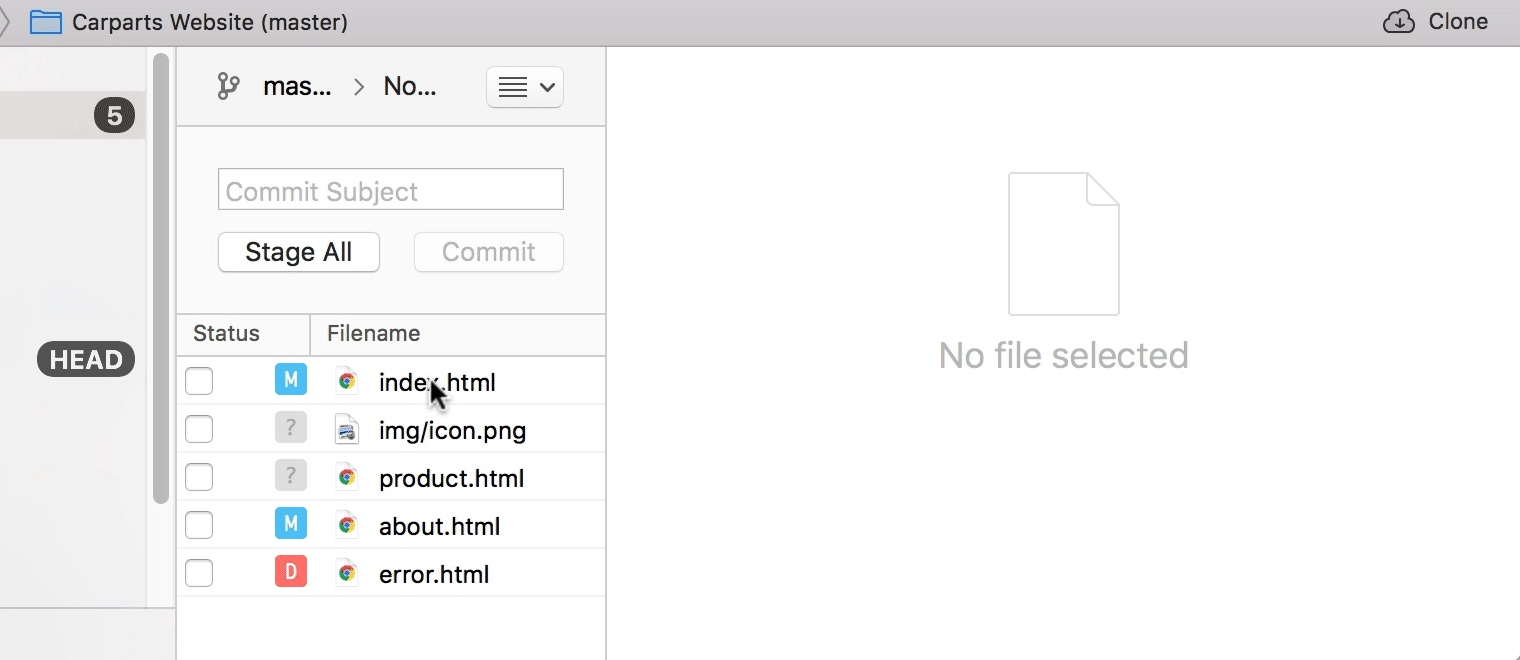1520x660 pixels.
Task: Open the list view options dropdown
Action: click(524, 87)
